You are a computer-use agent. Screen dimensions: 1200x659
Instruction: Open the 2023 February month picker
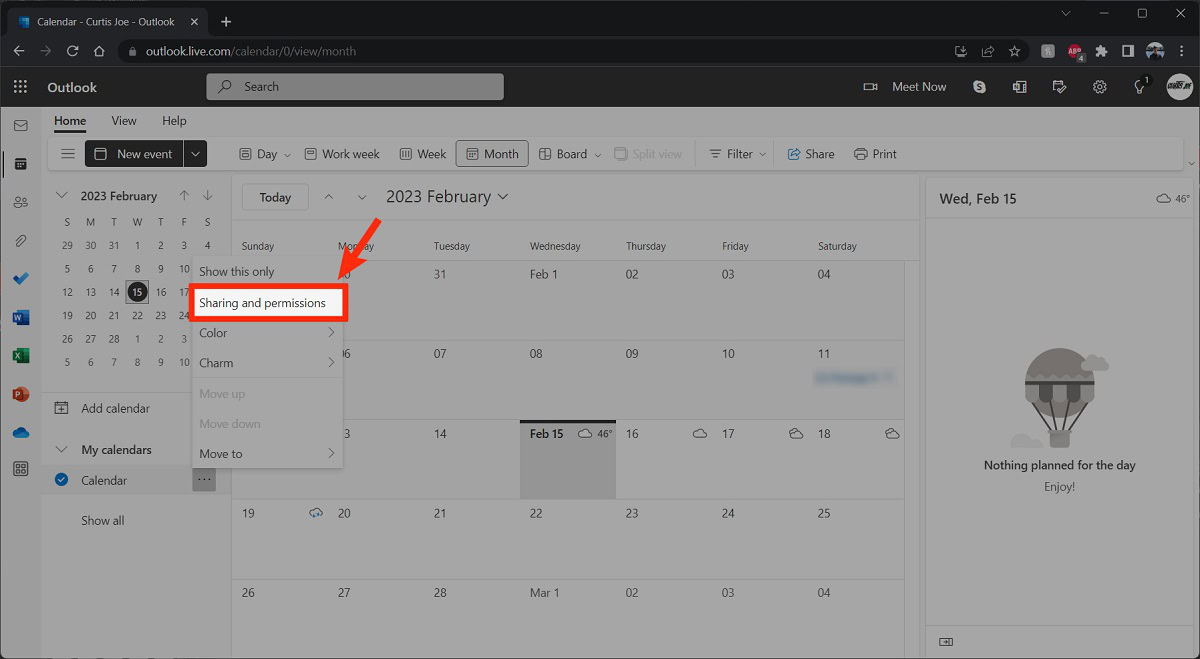(x=447, y=197)
